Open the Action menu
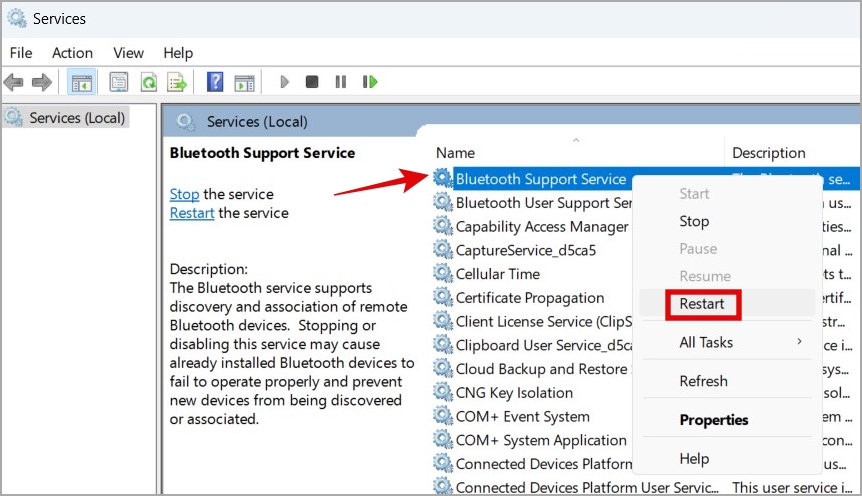The width and height of the screenshot is (862, 496). coord(72,53)
